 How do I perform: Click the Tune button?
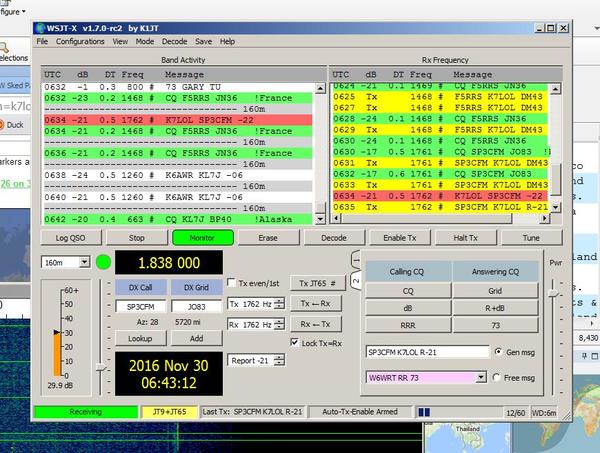tap(532, 238)
